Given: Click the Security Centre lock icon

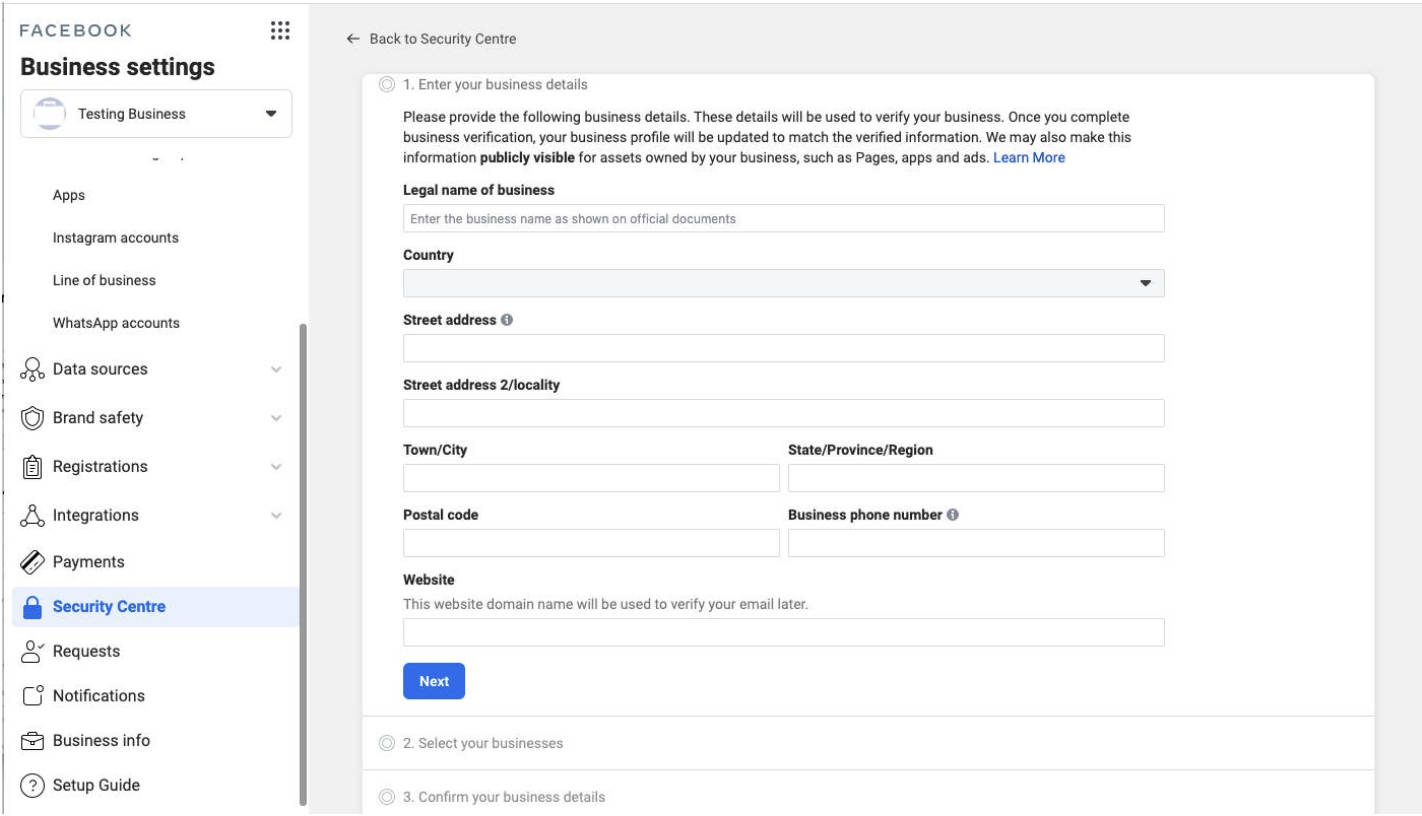Looking at the screenshot, I should click(34, 607).
